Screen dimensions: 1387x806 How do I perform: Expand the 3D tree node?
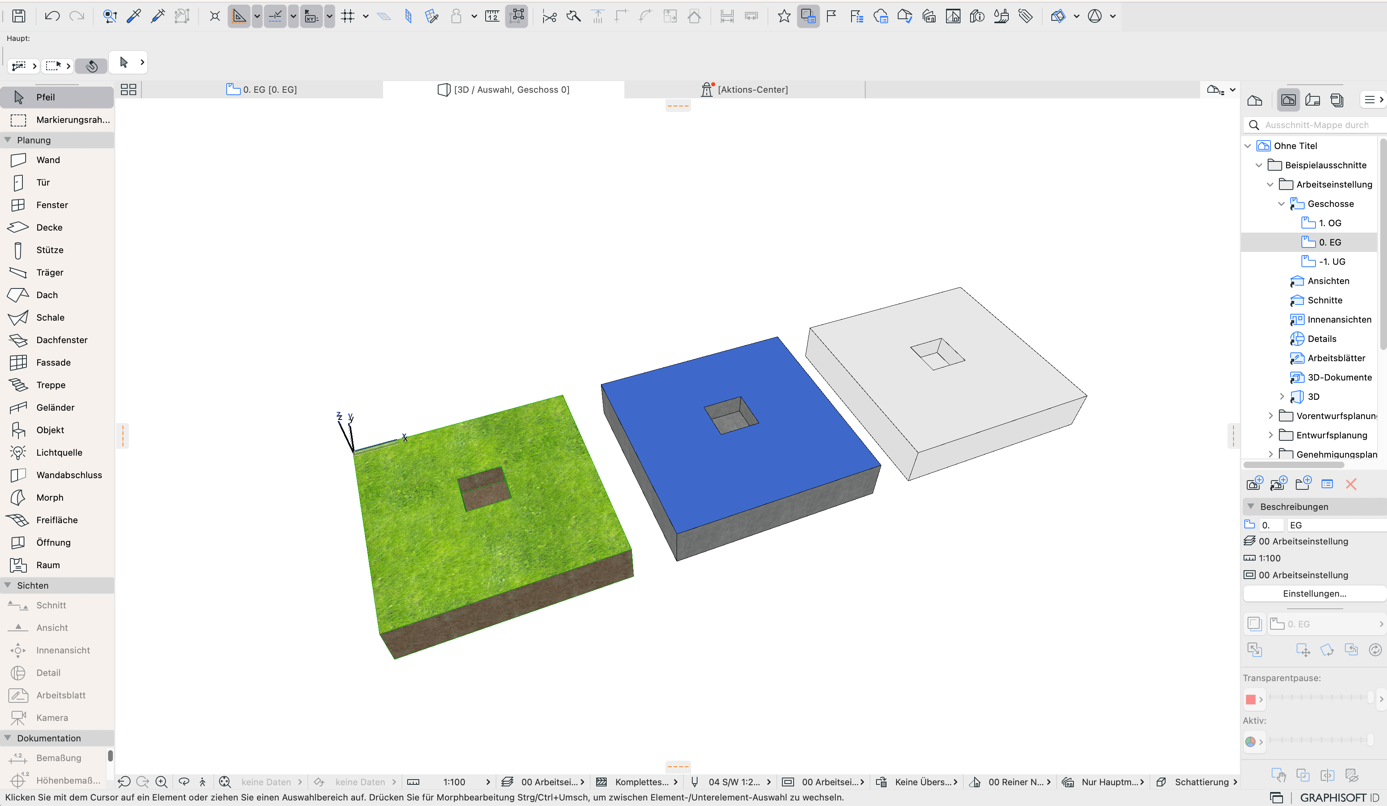(1282, 397)
